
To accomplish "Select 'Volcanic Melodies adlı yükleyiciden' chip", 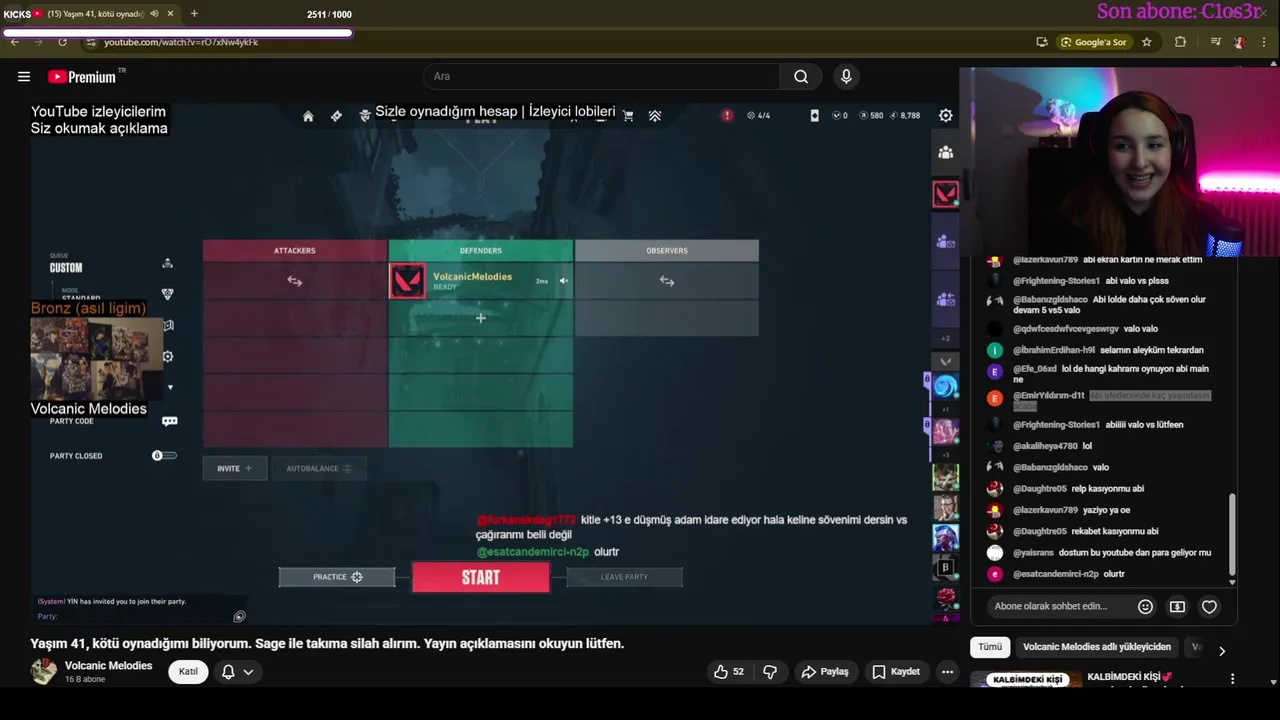I will coord(1096,647).
